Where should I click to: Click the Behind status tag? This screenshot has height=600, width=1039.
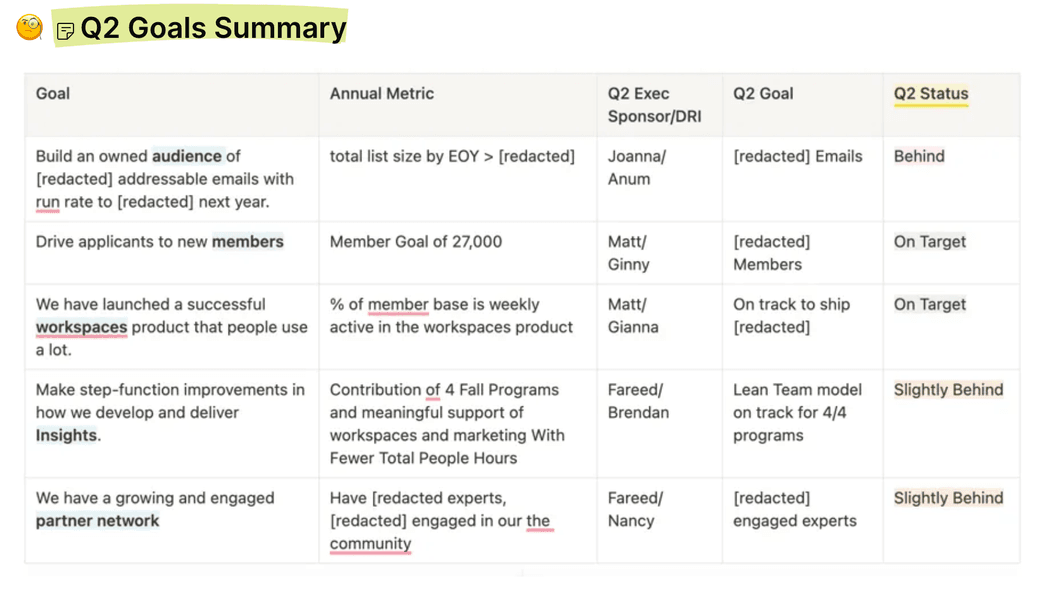point(919,156)
